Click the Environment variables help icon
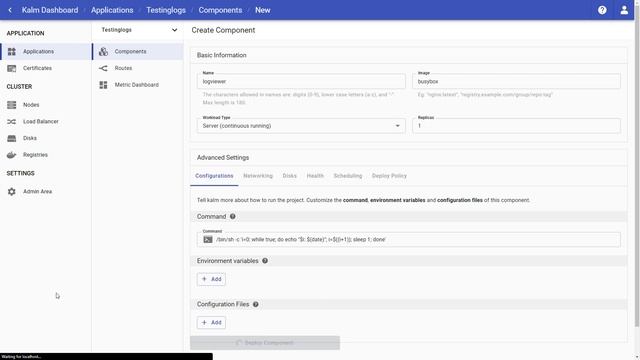This screenshot has height=360, width=640. [265, 261]
